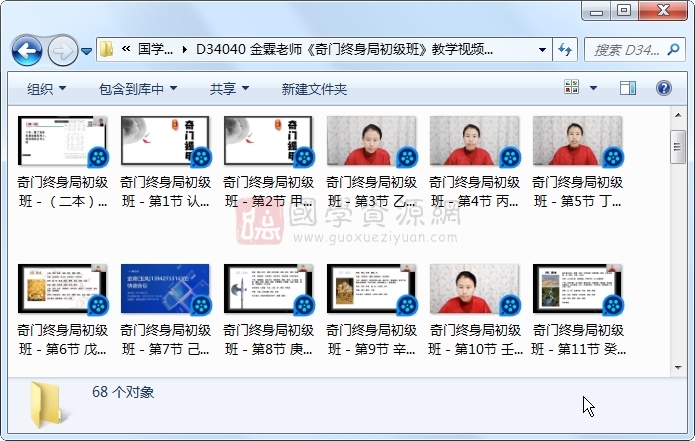This screenshot has height=441, width=695.
Task: Maximize the Explorer window
Action: pyautogui.click(x=624, y=10)
